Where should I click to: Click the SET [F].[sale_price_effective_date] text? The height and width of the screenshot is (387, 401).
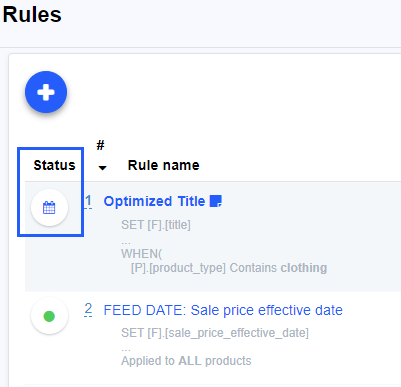click(215, 333)
